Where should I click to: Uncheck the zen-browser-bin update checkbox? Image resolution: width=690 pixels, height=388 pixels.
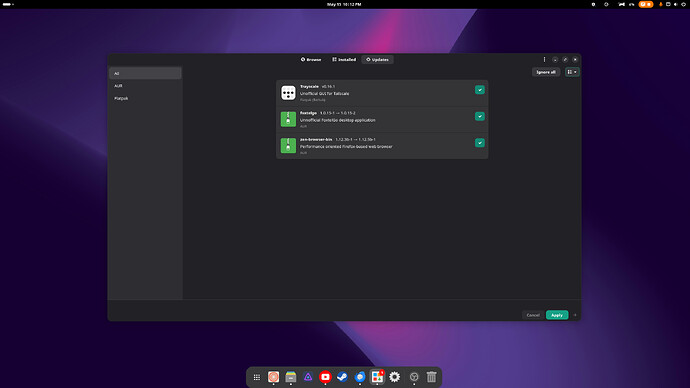480,143
